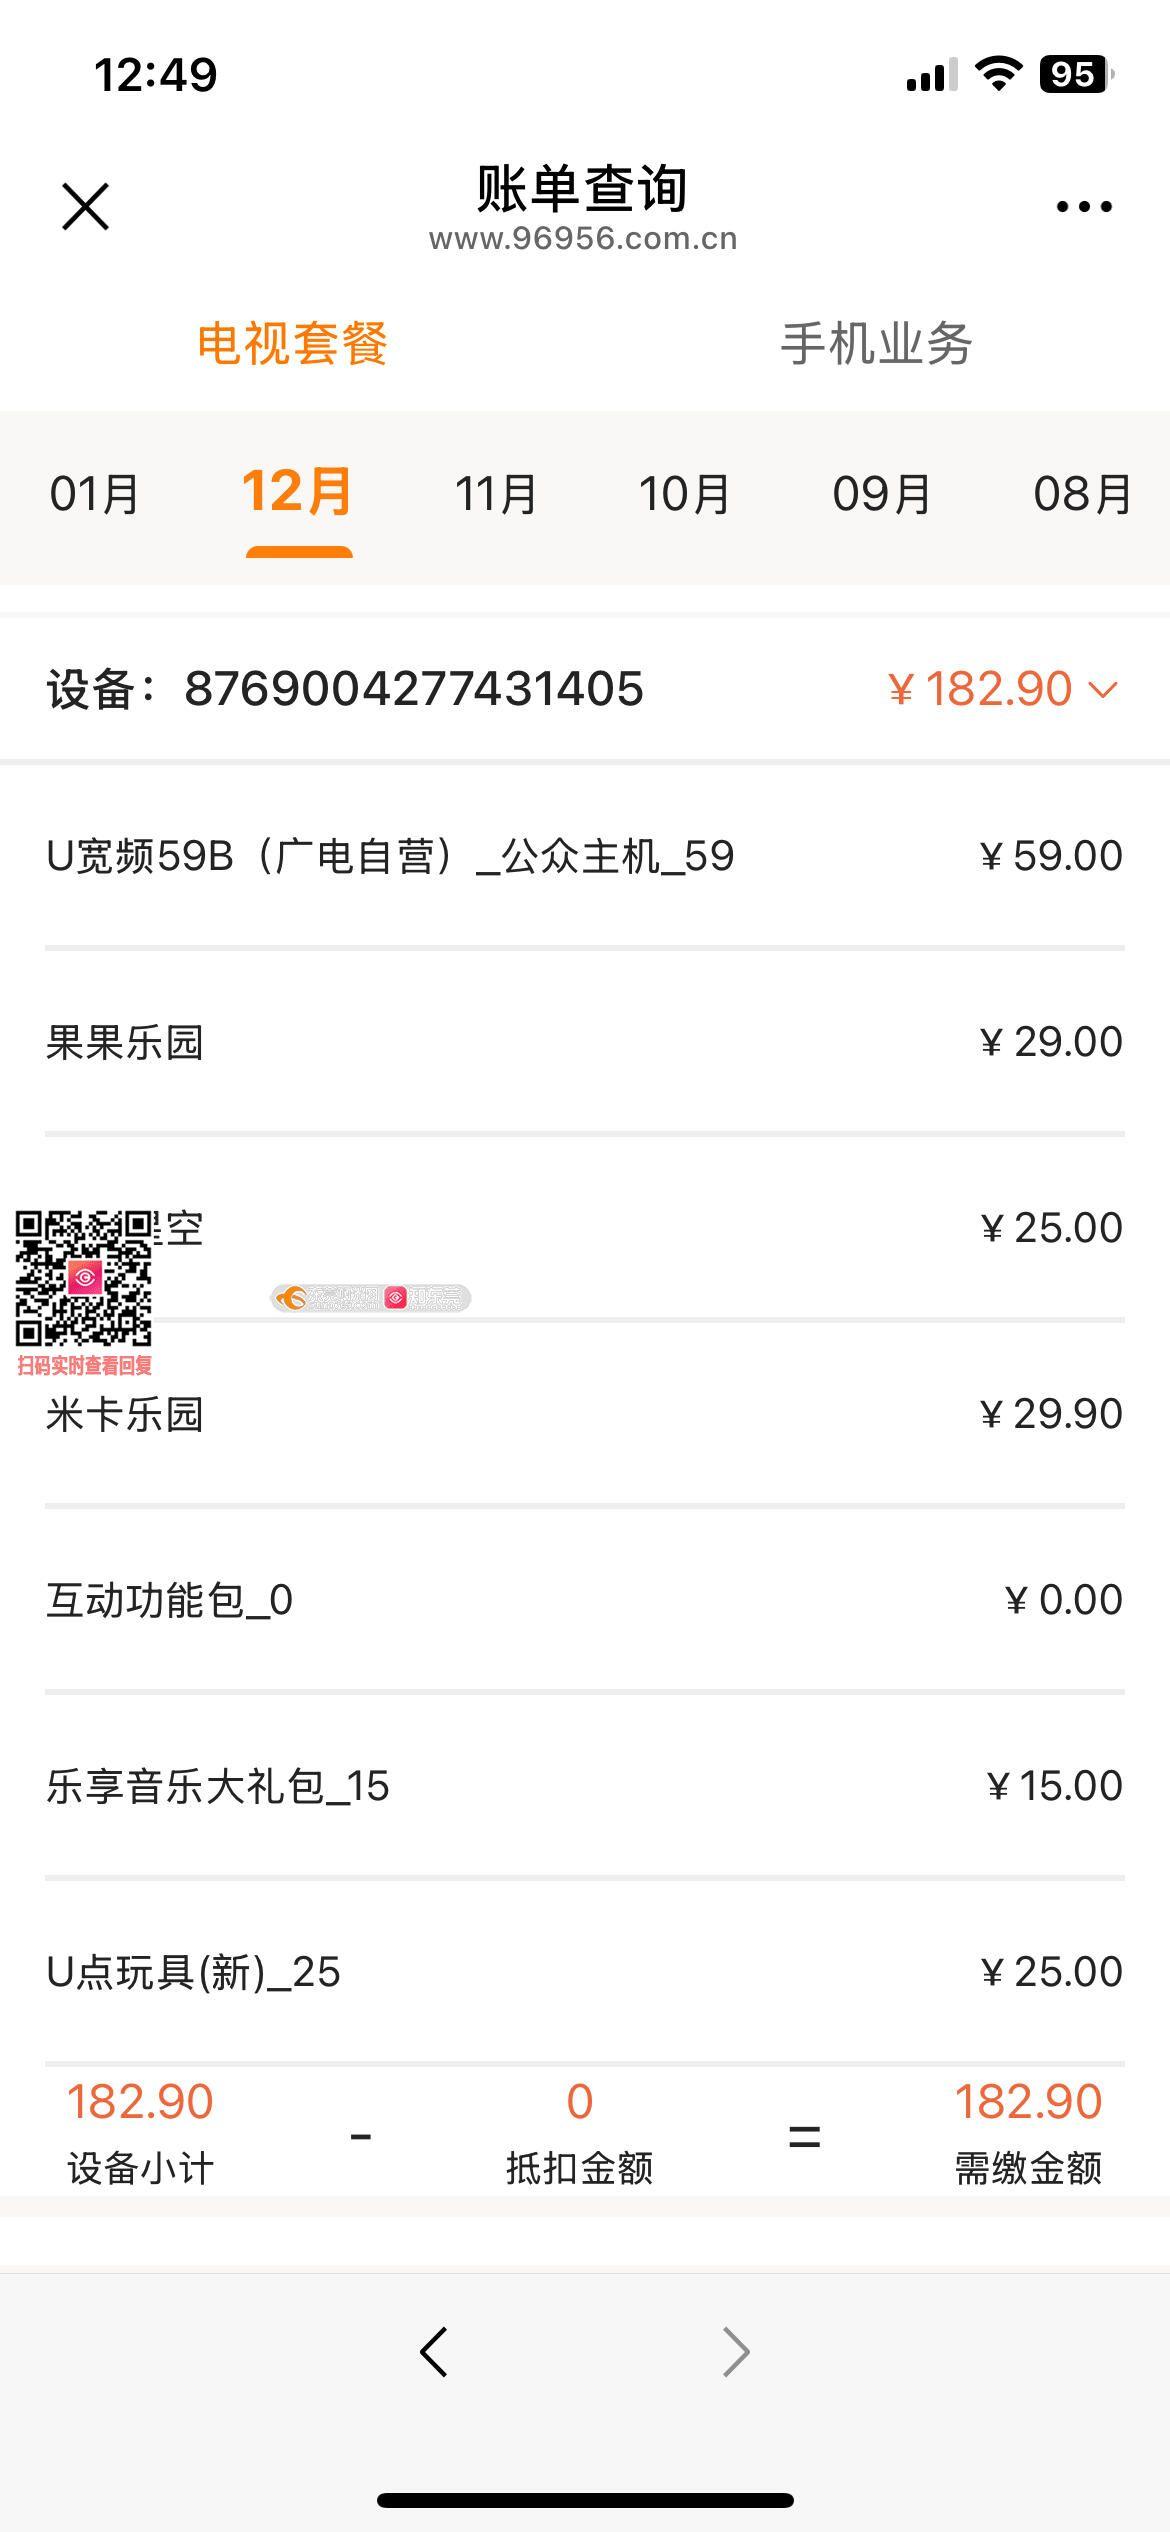This screenshot has width=1170, height=2532.
Task: Tap the device number 8769004277431405 row
Action: click(x=414, y=689)
